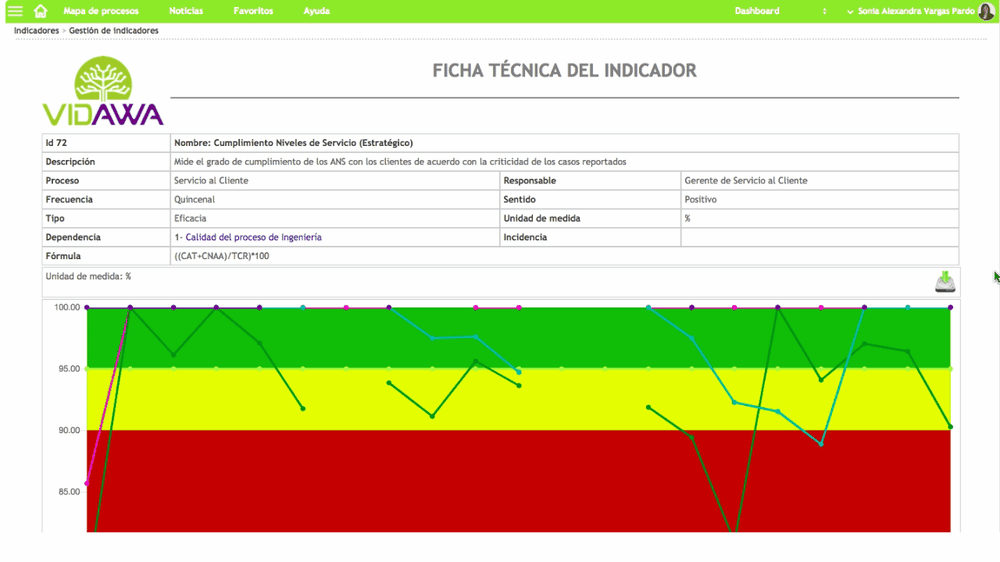
Task: Click the 85.00 y-axis label
Action: coord(70,491)
